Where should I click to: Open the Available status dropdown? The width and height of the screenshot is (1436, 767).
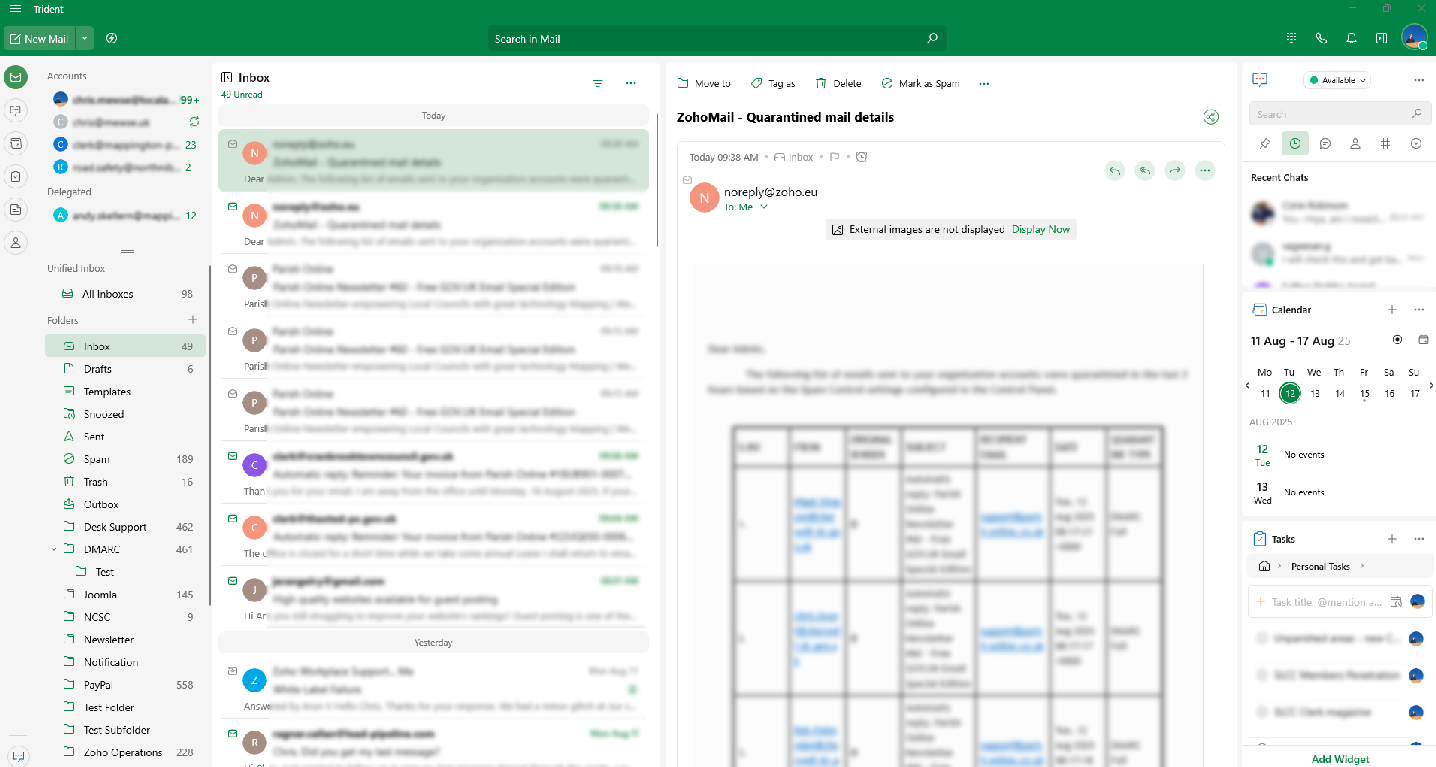click(1336, 80)
